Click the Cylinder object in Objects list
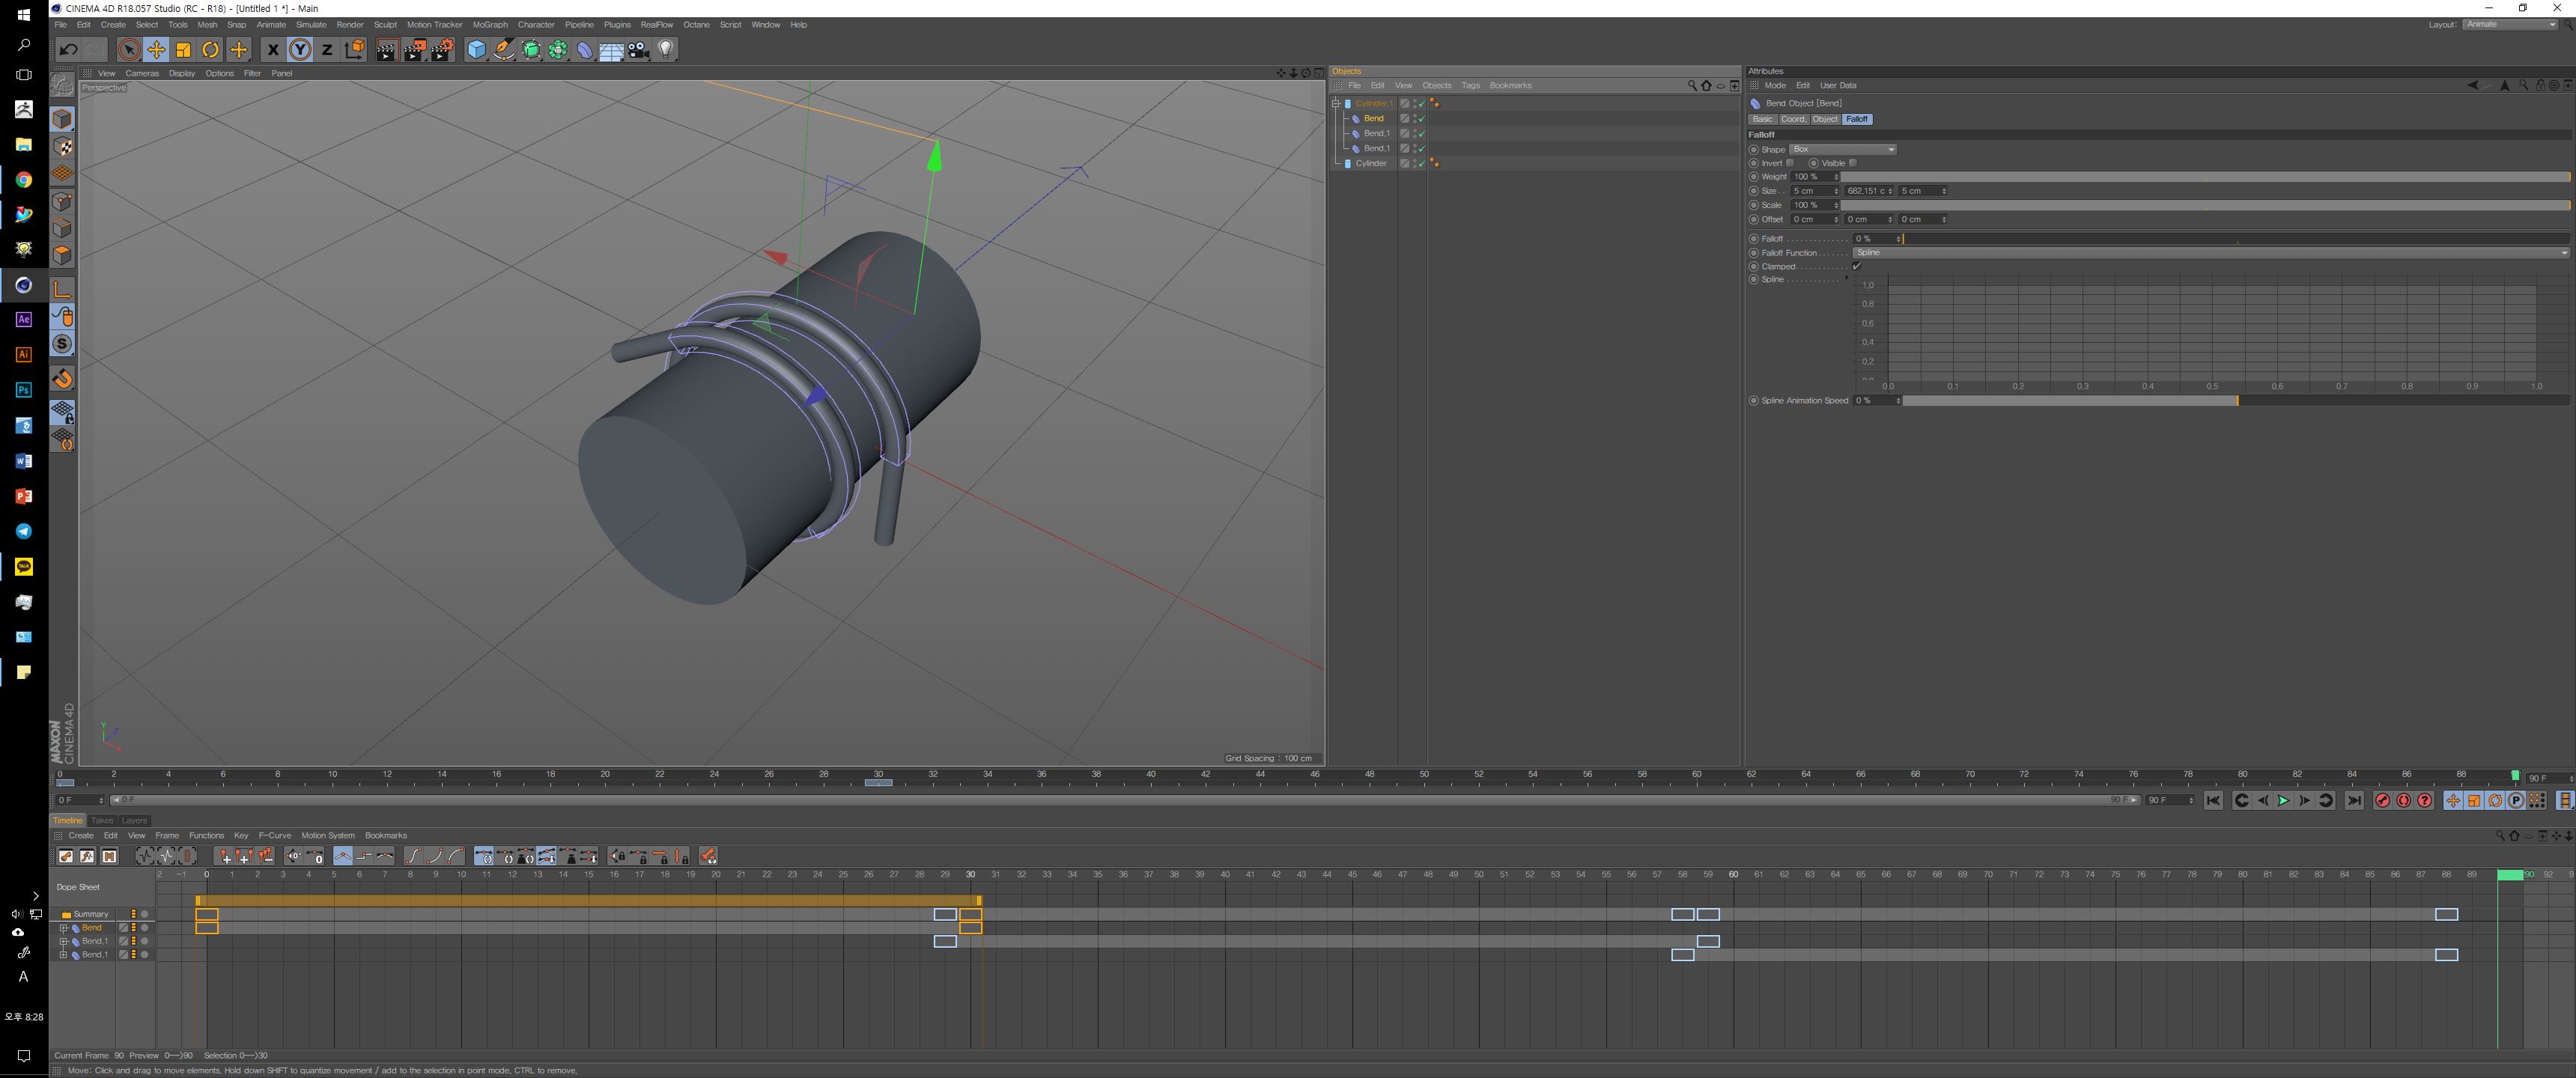The width and height of the screenshot is (2576, 1078). coord(1371,163)
